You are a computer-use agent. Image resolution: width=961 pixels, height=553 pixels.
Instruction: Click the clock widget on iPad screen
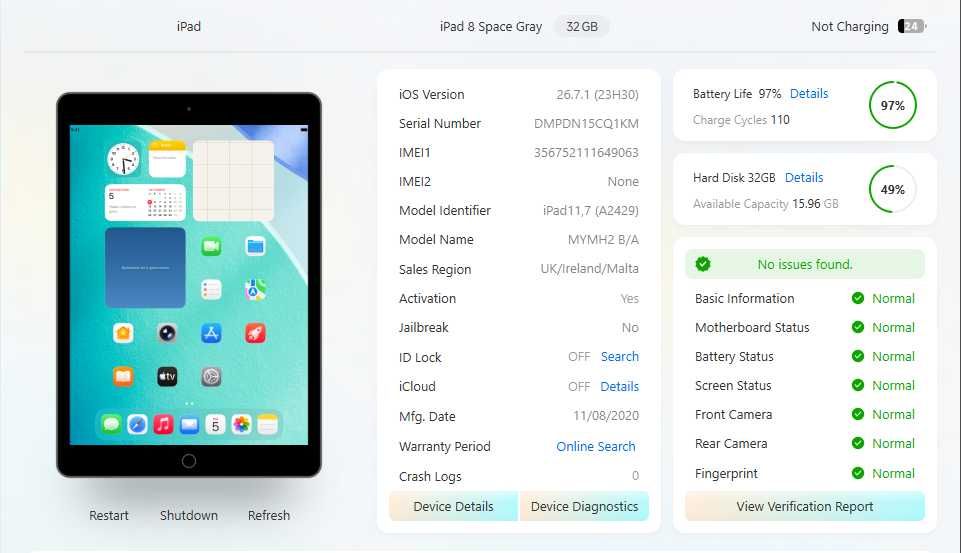[x=123, y=159]
